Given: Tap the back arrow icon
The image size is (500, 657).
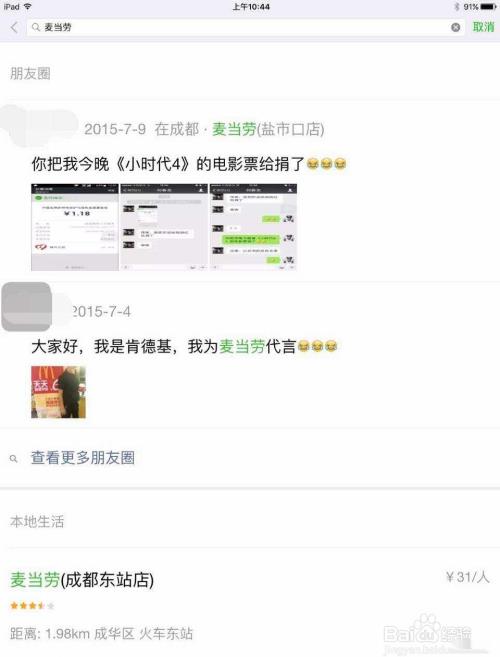Looking at the screenshot, I should coord(15,28).
